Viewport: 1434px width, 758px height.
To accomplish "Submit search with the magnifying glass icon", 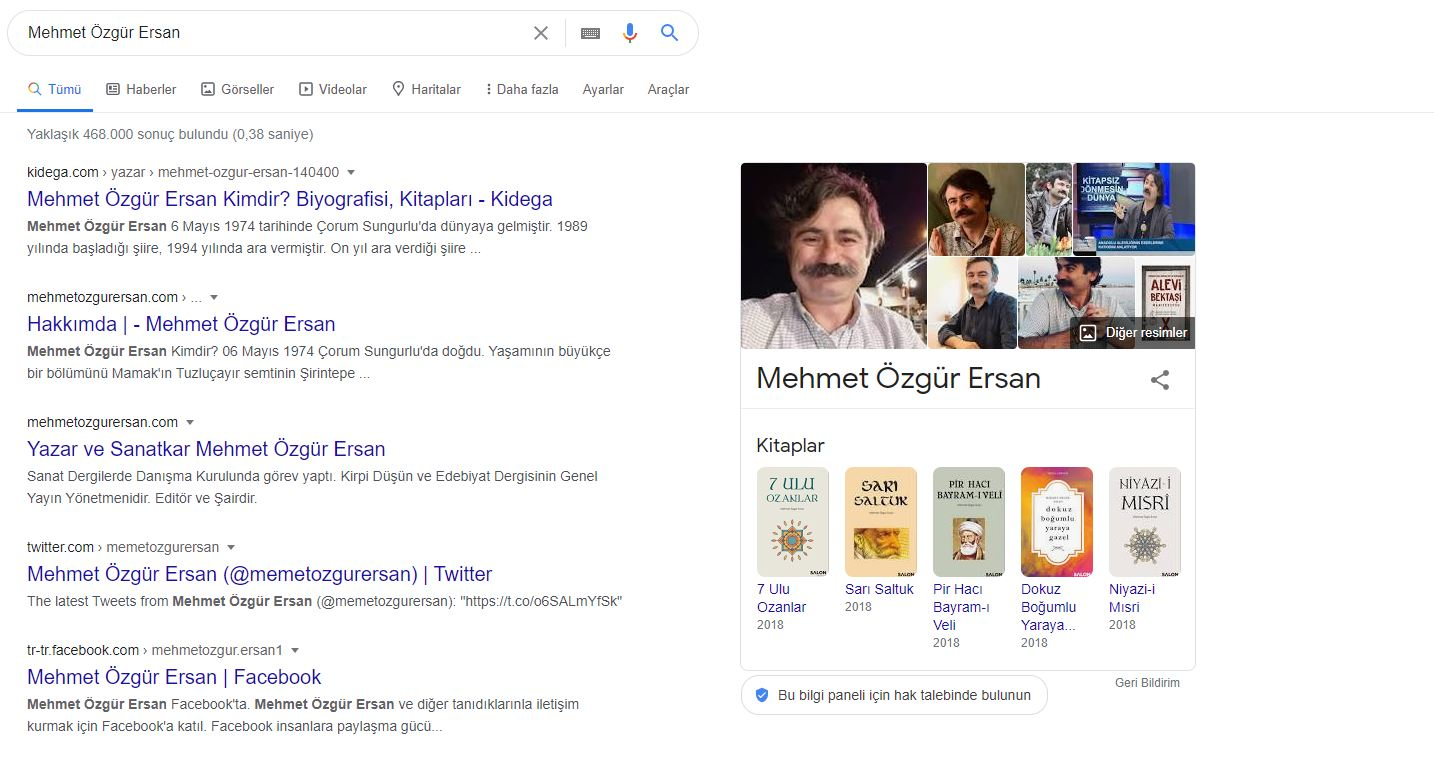I will [669, 33].
